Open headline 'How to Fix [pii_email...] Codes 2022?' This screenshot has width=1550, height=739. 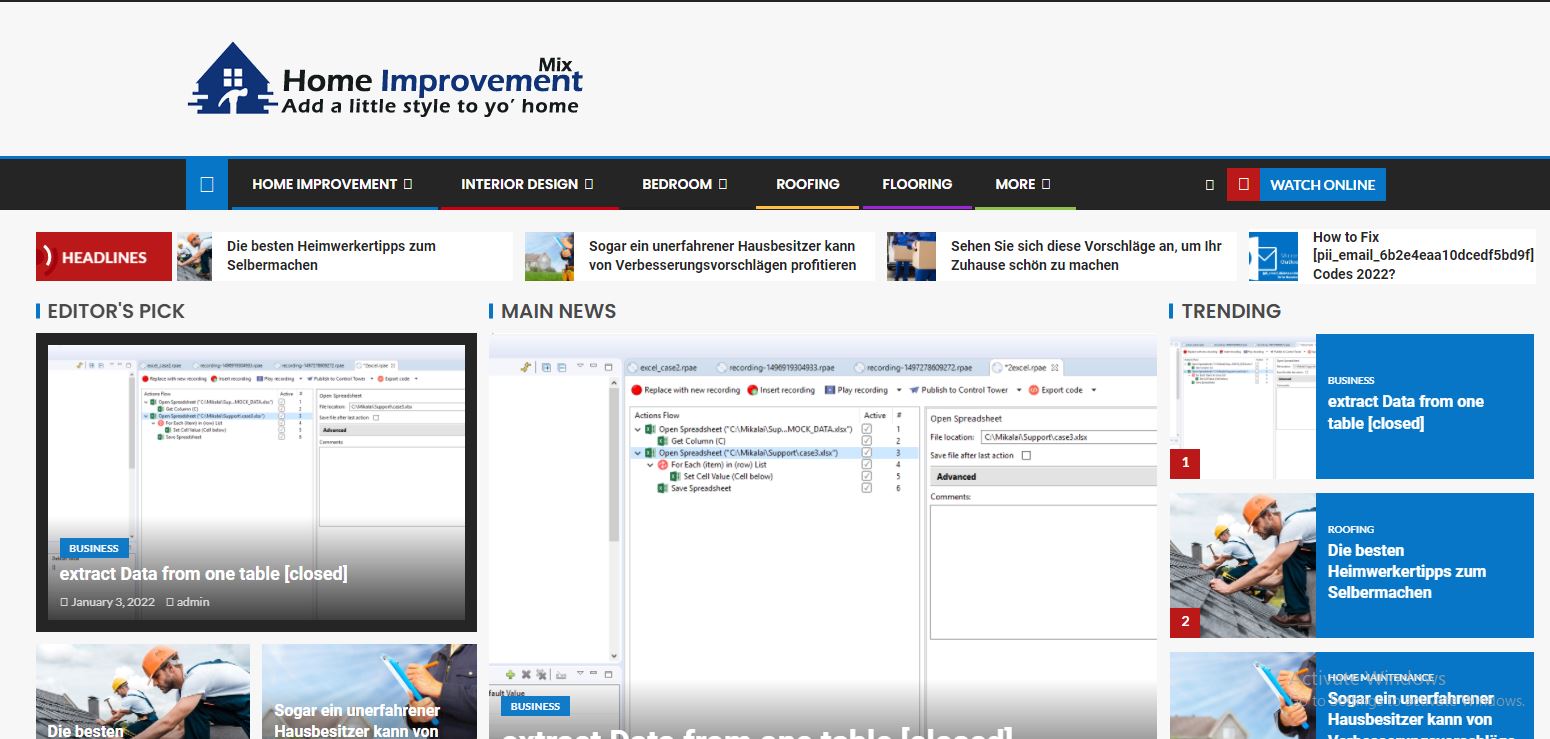(1423, 255)
